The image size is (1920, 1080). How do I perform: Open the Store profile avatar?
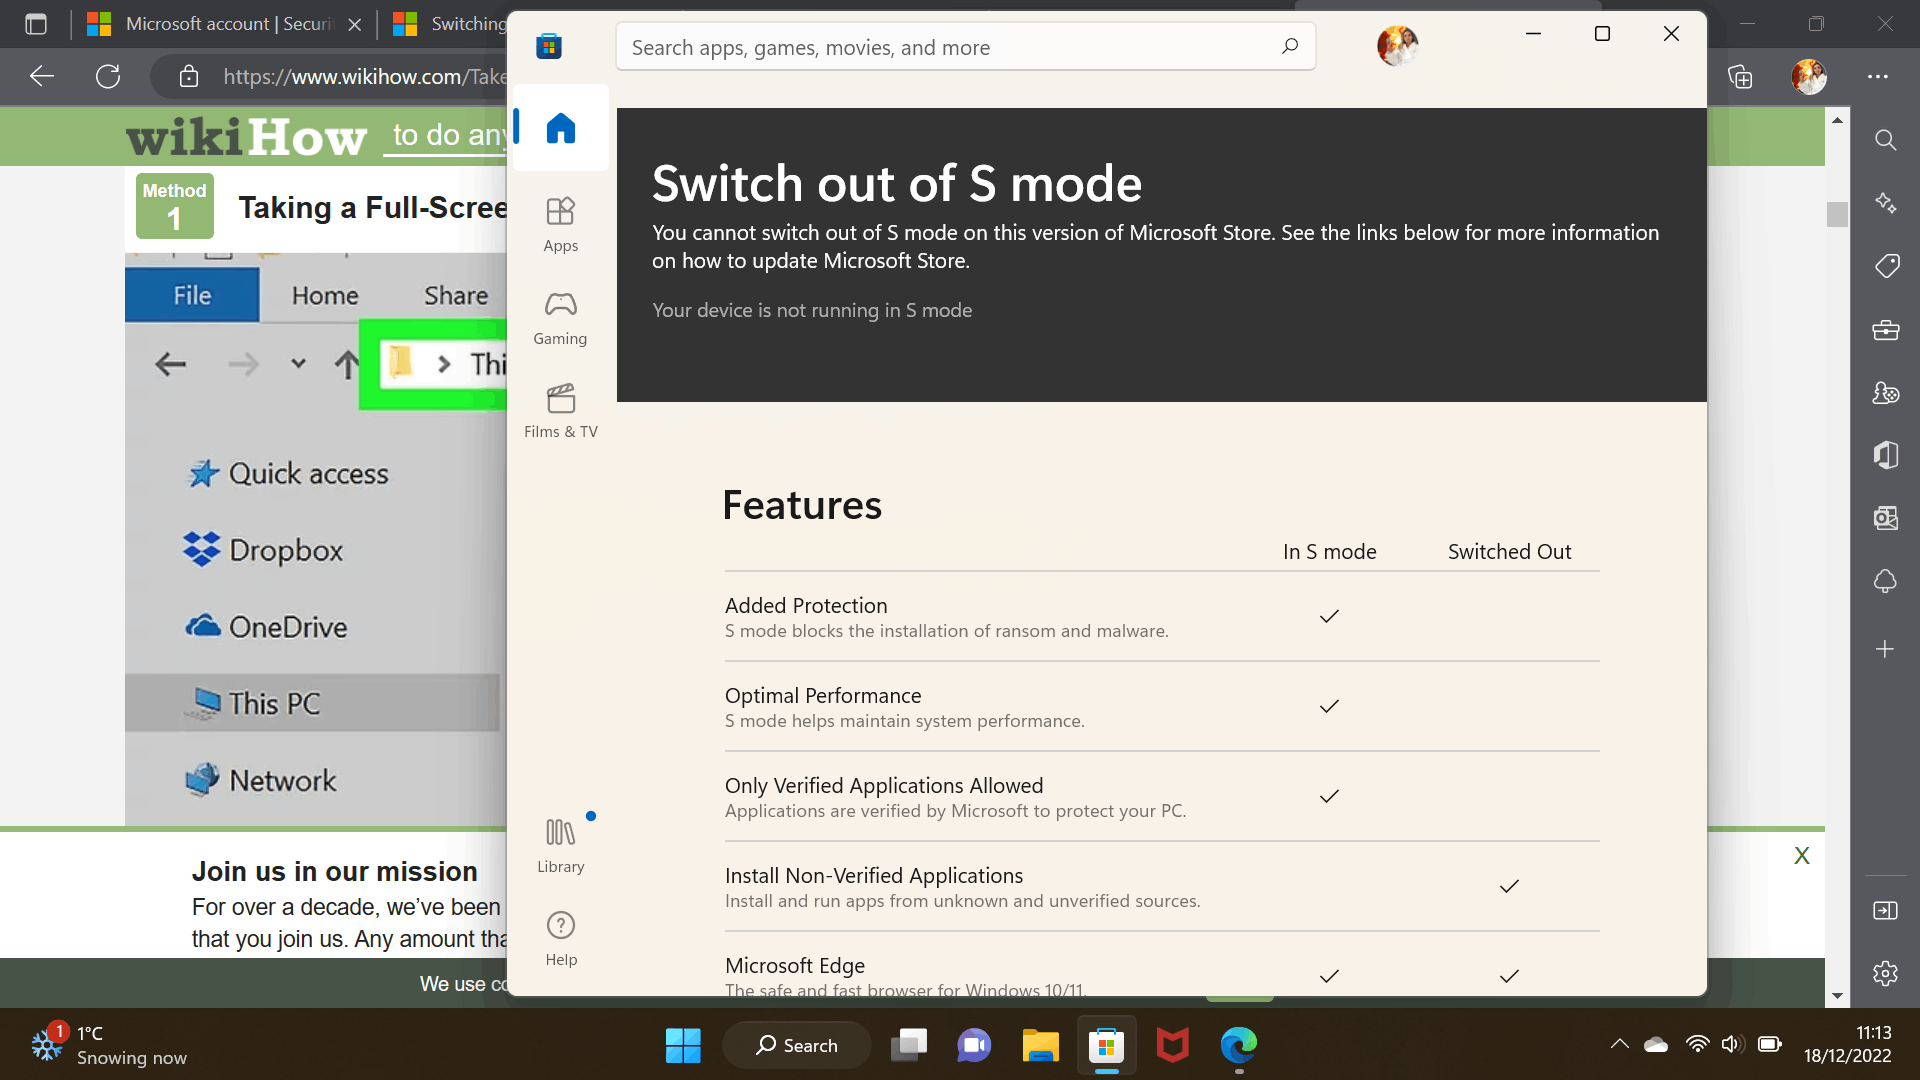pos(1397,46)
